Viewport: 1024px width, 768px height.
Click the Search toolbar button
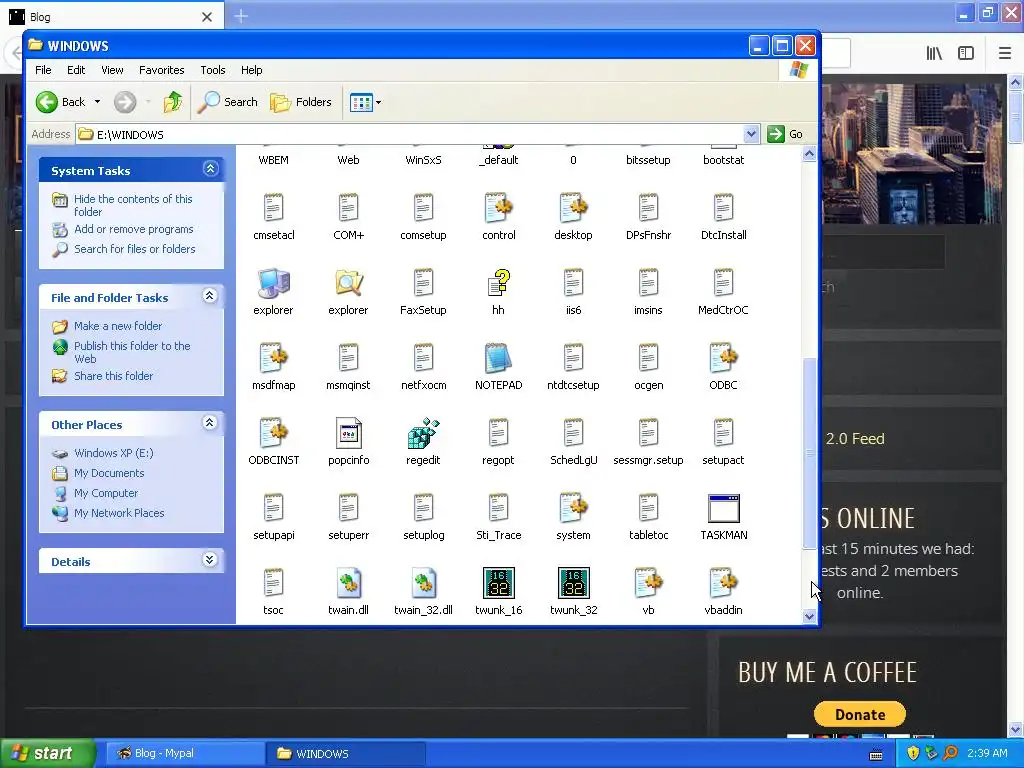pyautogui.click(x=227, y=102)
